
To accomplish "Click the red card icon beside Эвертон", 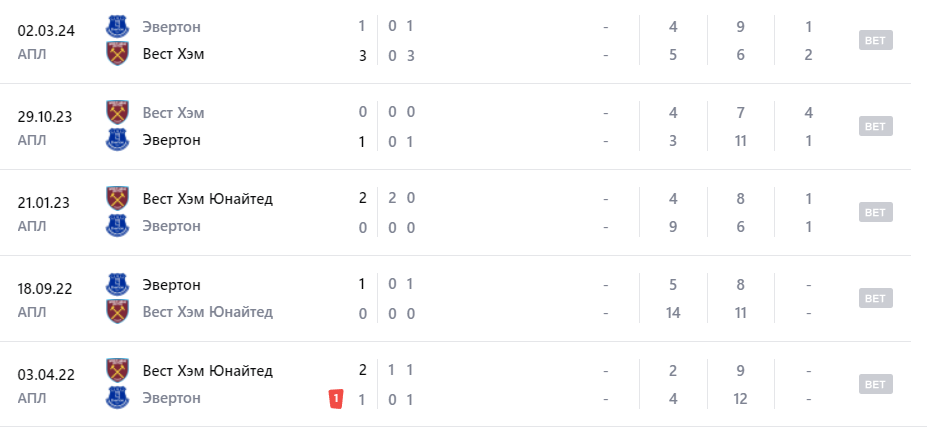I will (x=336, y=399).
